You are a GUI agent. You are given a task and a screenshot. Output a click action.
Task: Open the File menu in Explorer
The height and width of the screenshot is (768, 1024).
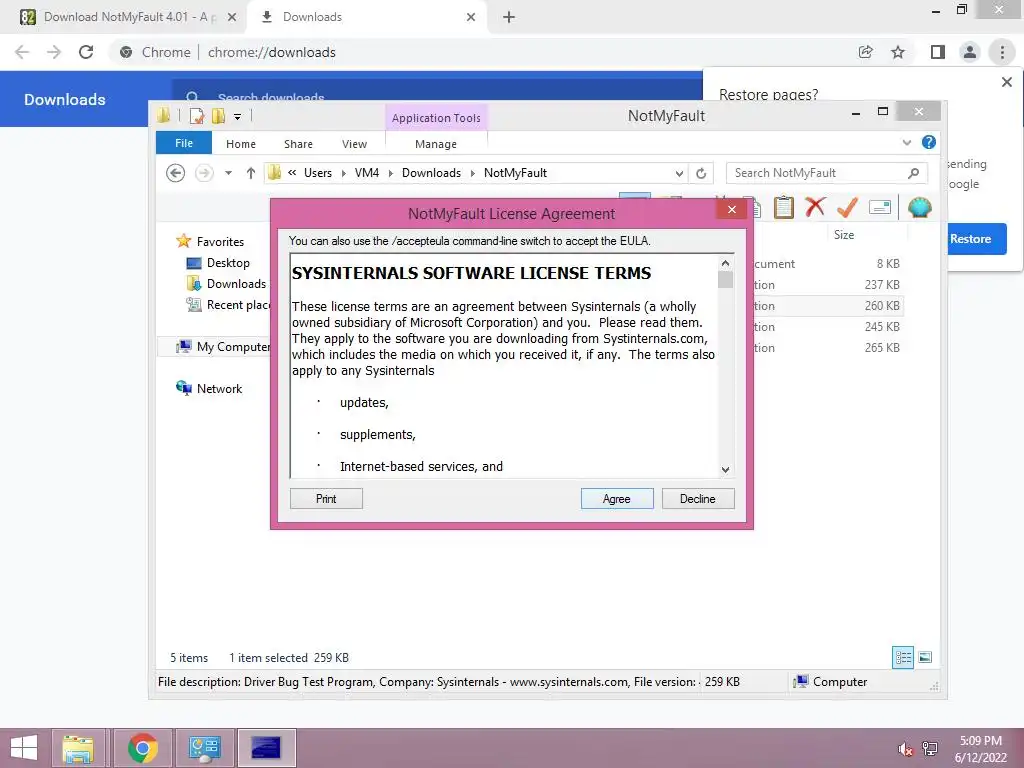[x=184, y=143]
